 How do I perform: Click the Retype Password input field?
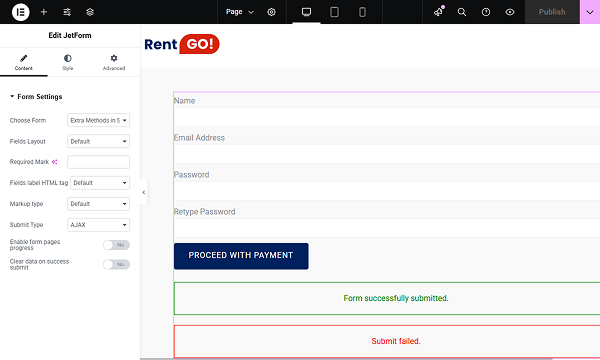coord(386,228)
